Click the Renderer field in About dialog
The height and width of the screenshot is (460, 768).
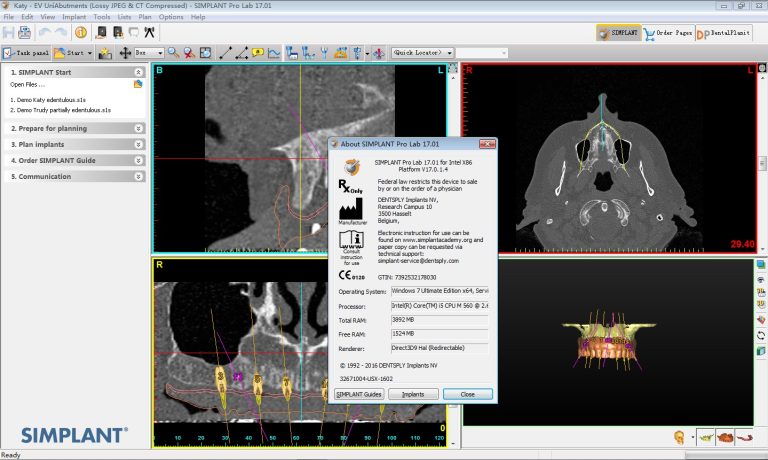(x=440, y=349)
